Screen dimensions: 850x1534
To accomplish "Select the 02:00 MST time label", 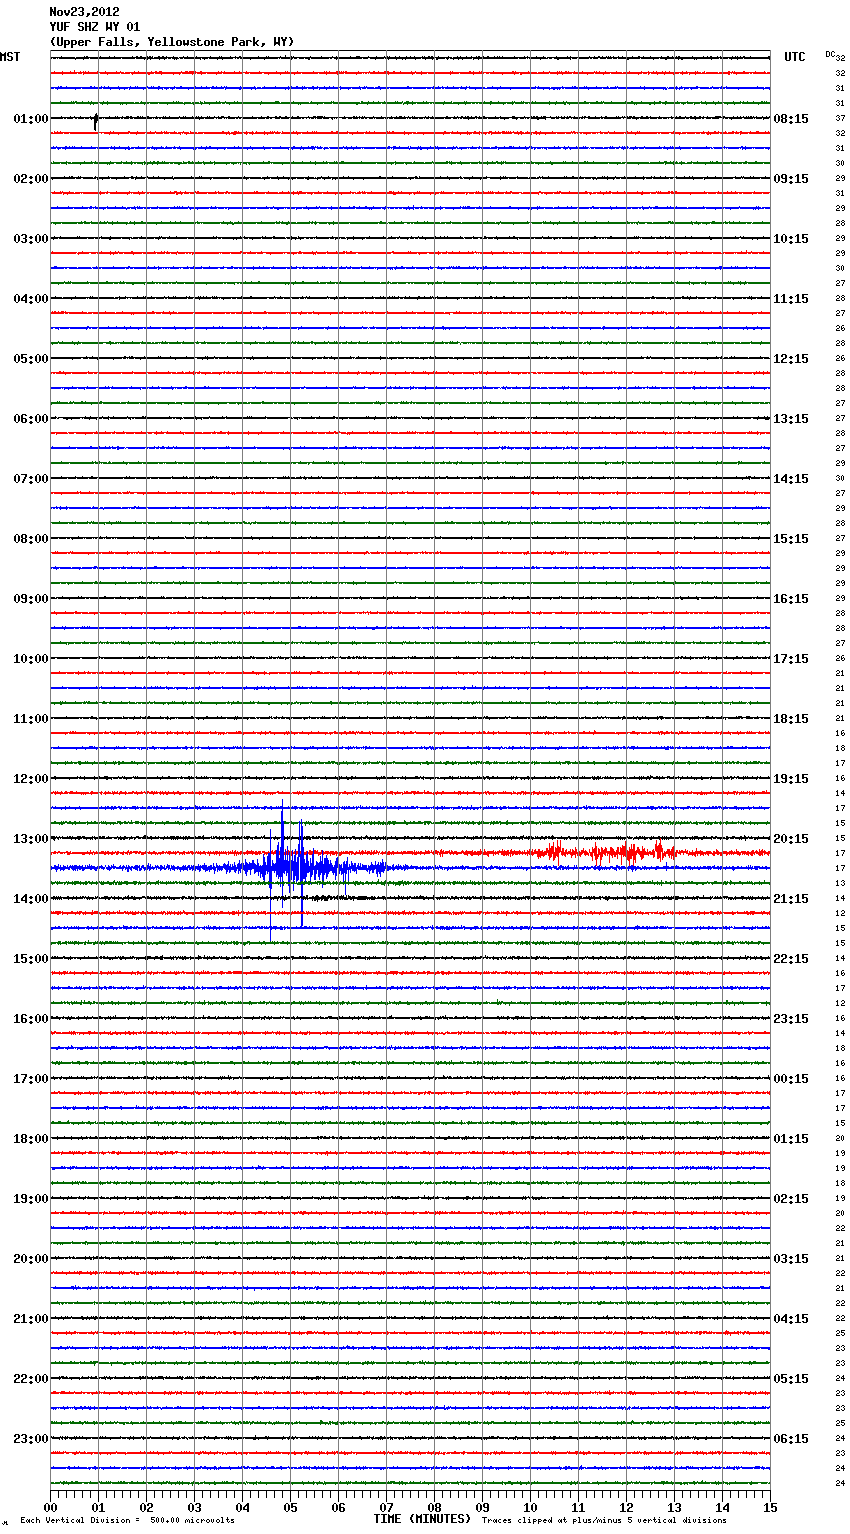I will click(x=30, y=179).
